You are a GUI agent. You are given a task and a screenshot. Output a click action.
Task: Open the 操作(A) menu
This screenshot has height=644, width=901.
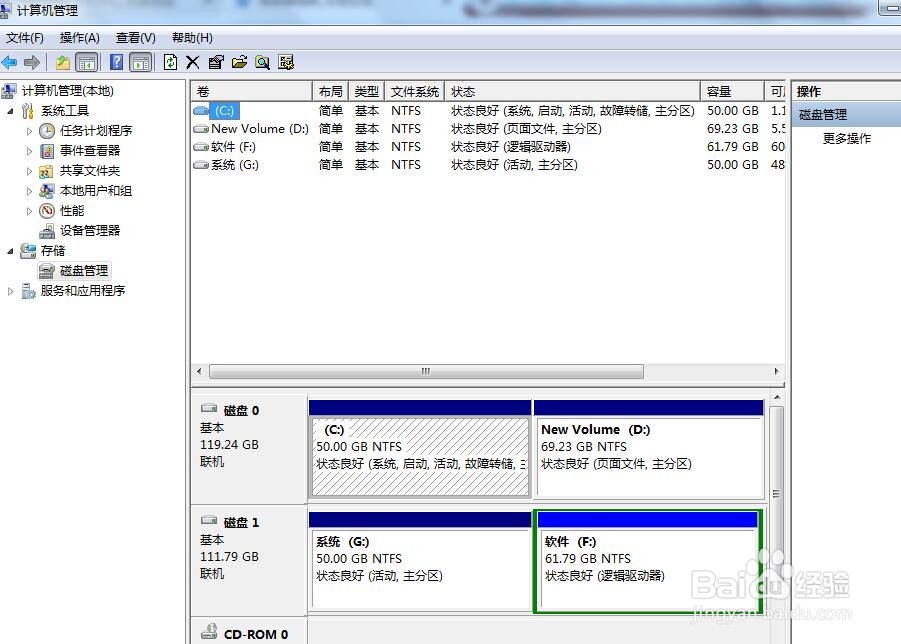coord(79,38)
